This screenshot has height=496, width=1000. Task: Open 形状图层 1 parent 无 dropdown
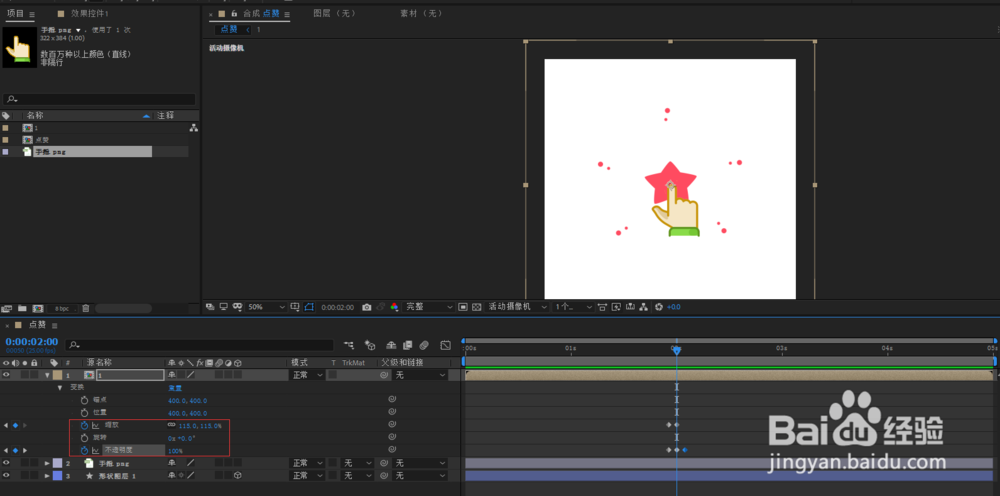point(420,476)
